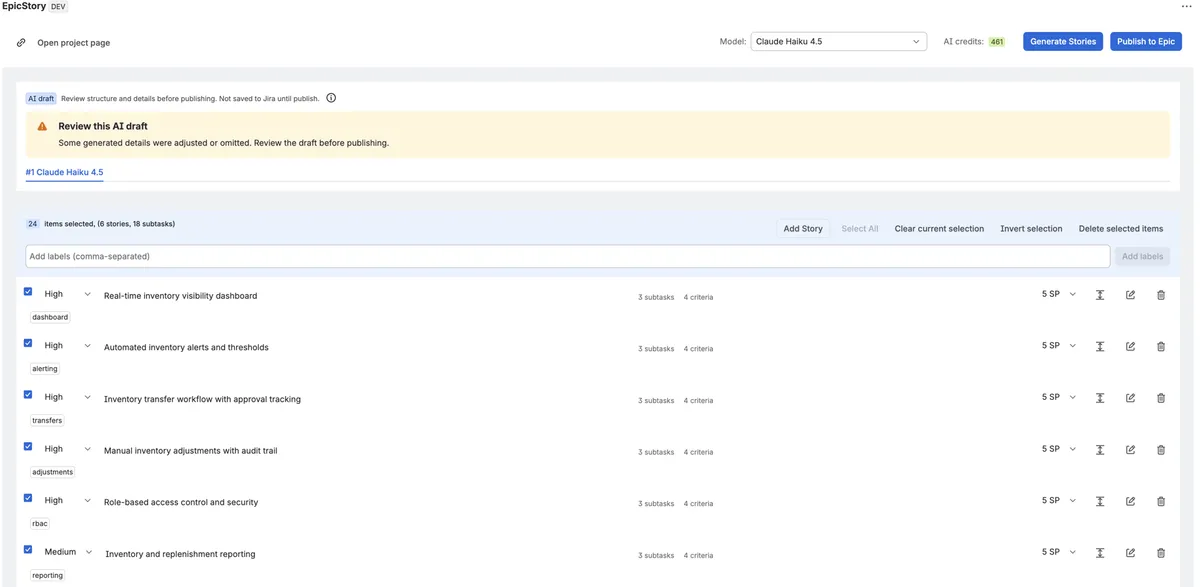Click Publish to Epic button
Viewport: 1200px width, 587px height.
tap(1146, 42)
